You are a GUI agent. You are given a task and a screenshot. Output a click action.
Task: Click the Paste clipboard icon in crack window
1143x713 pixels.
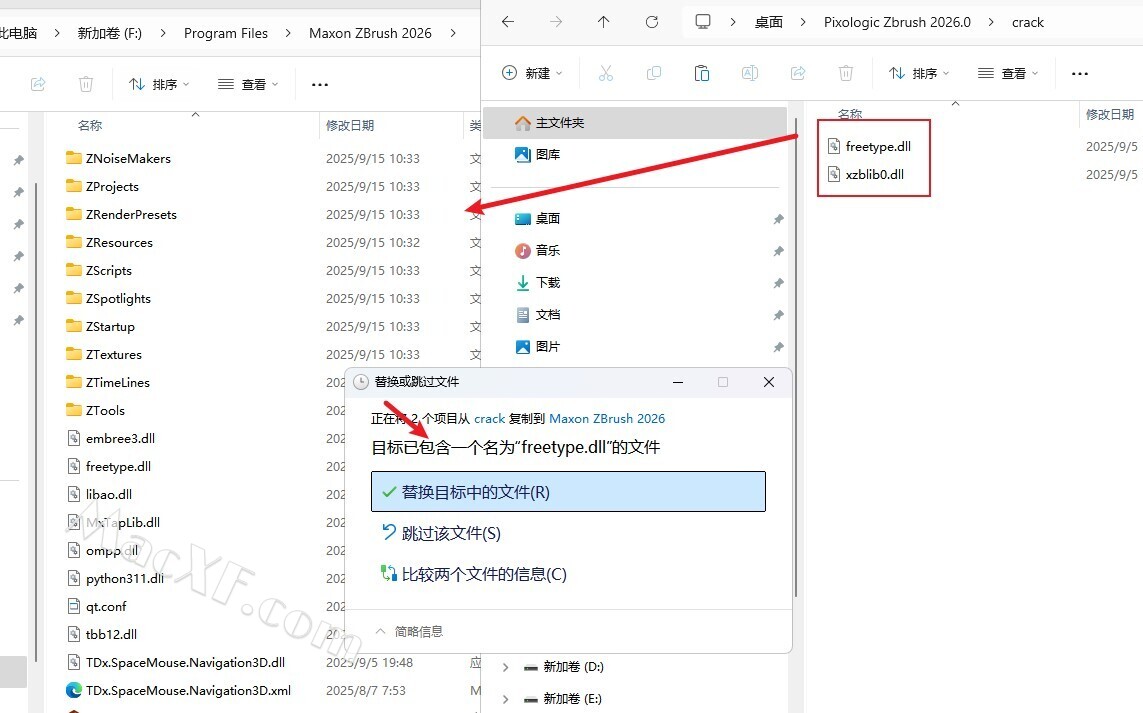click(701, 73)
